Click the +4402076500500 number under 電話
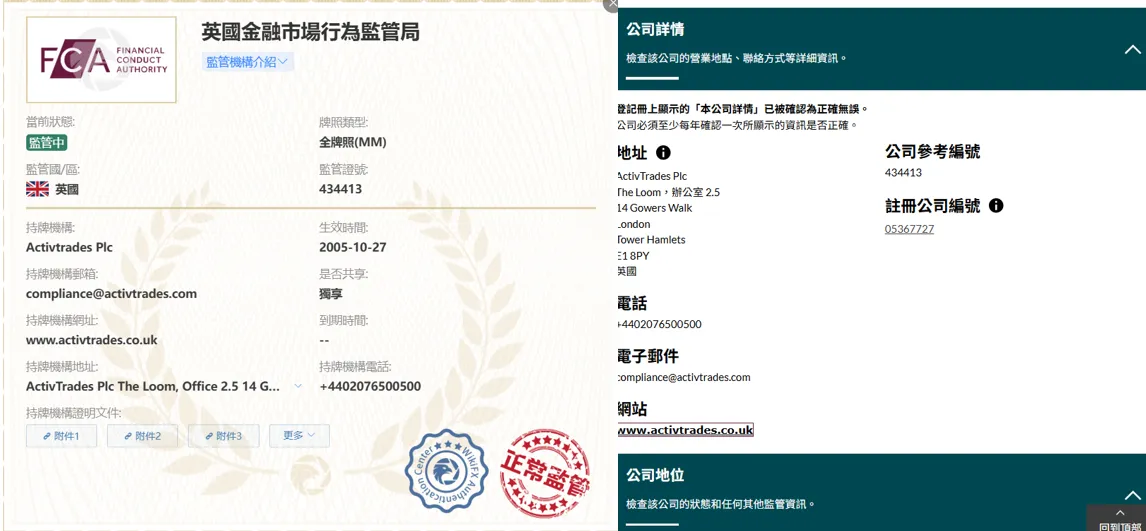 pos(660,324)
